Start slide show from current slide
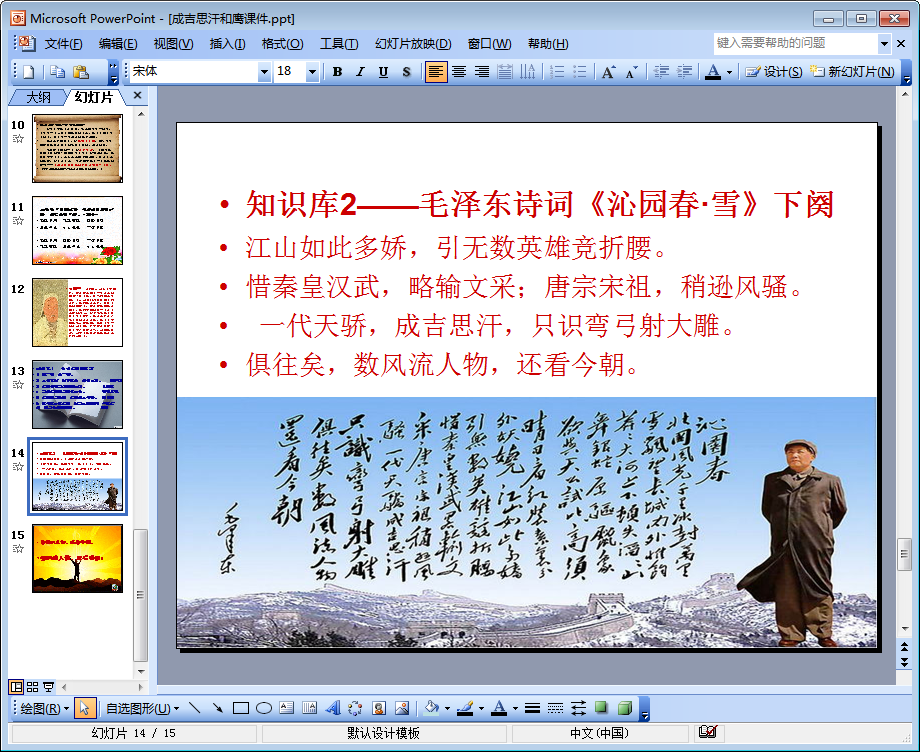This screenshot has height=752, width=920. [x=49, y=686]
